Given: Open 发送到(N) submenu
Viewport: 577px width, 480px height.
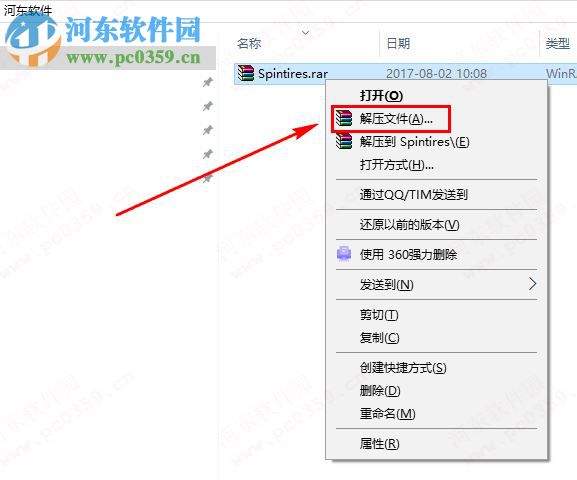Looking at the screenshot, I should [436, 284].
